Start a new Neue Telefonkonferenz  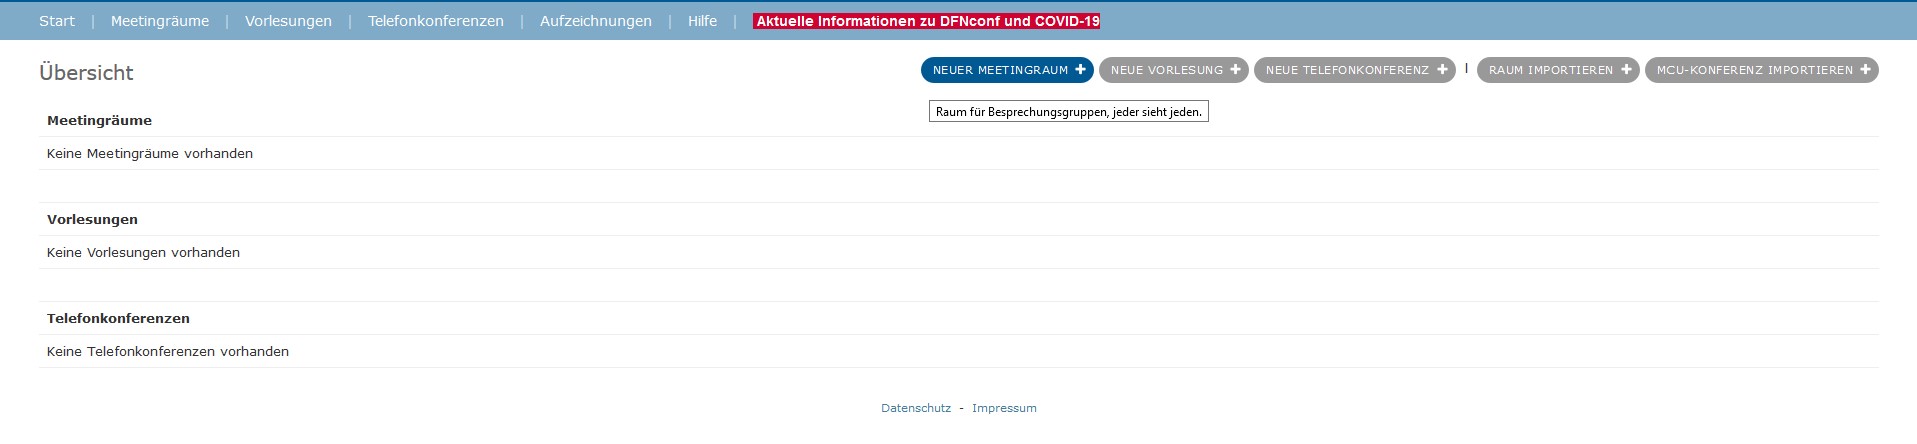pyautogui.click(x=1347, y=70)
